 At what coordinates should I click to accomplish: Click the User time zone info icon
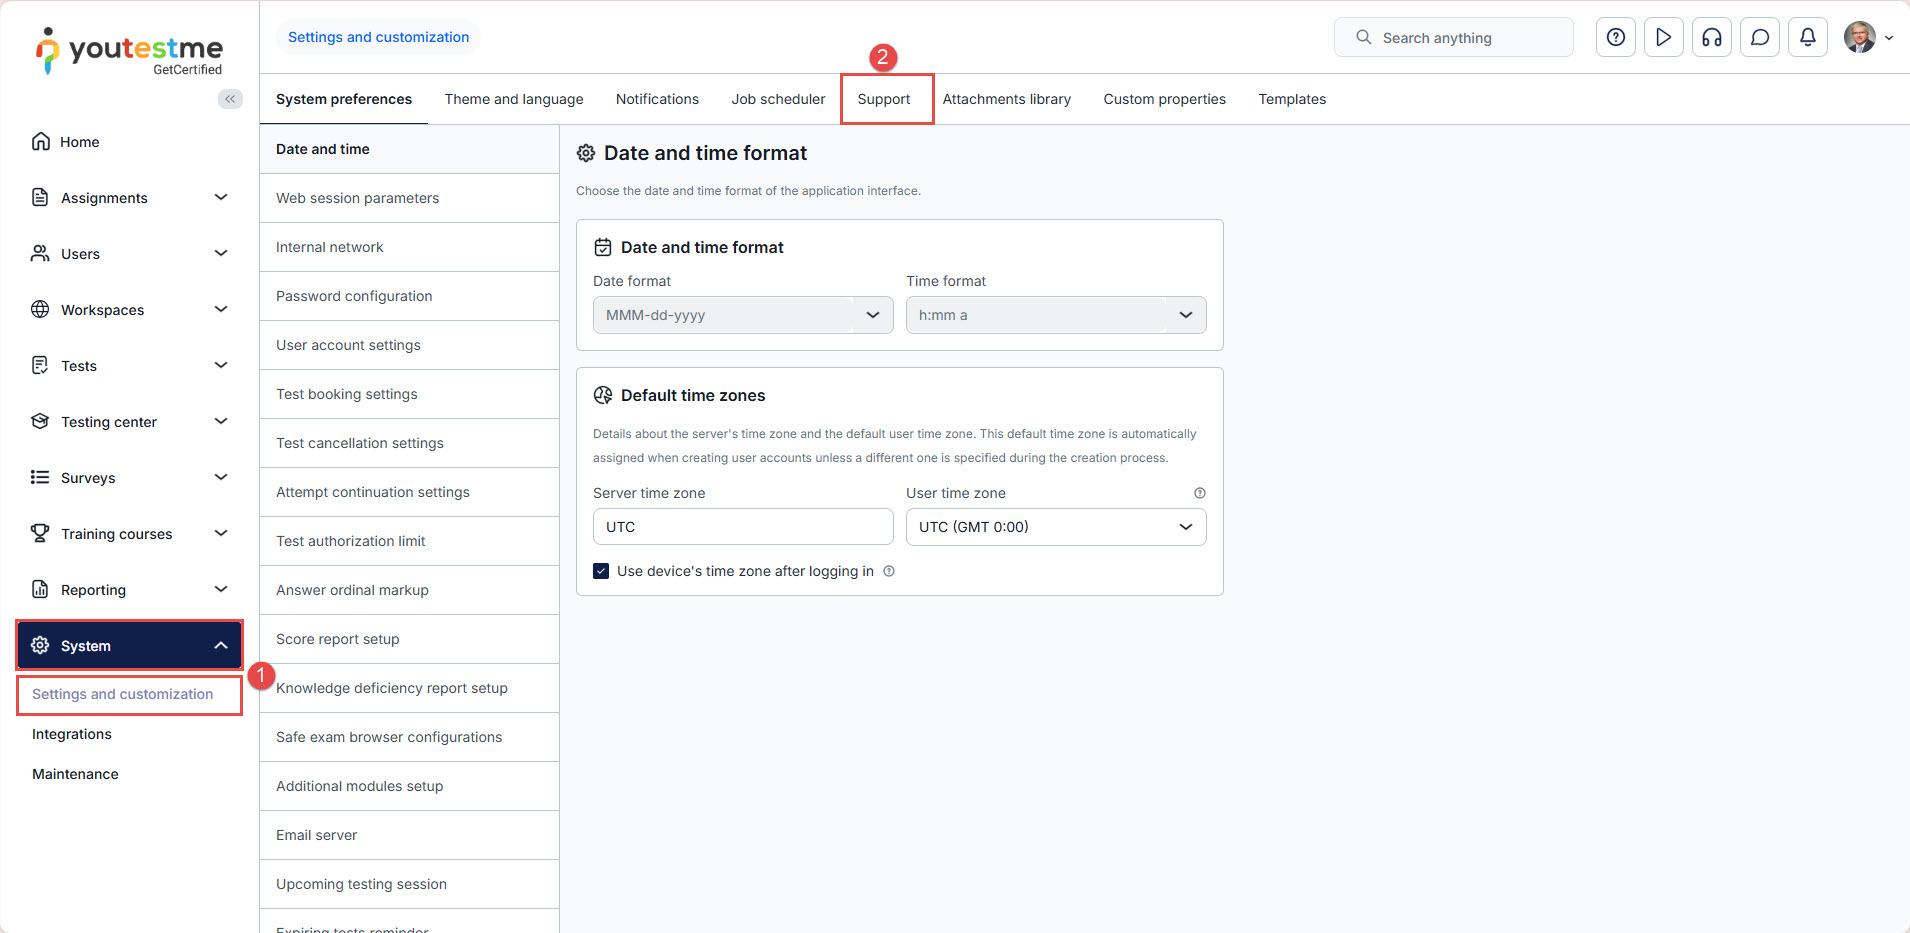(x=1199, y=493)
